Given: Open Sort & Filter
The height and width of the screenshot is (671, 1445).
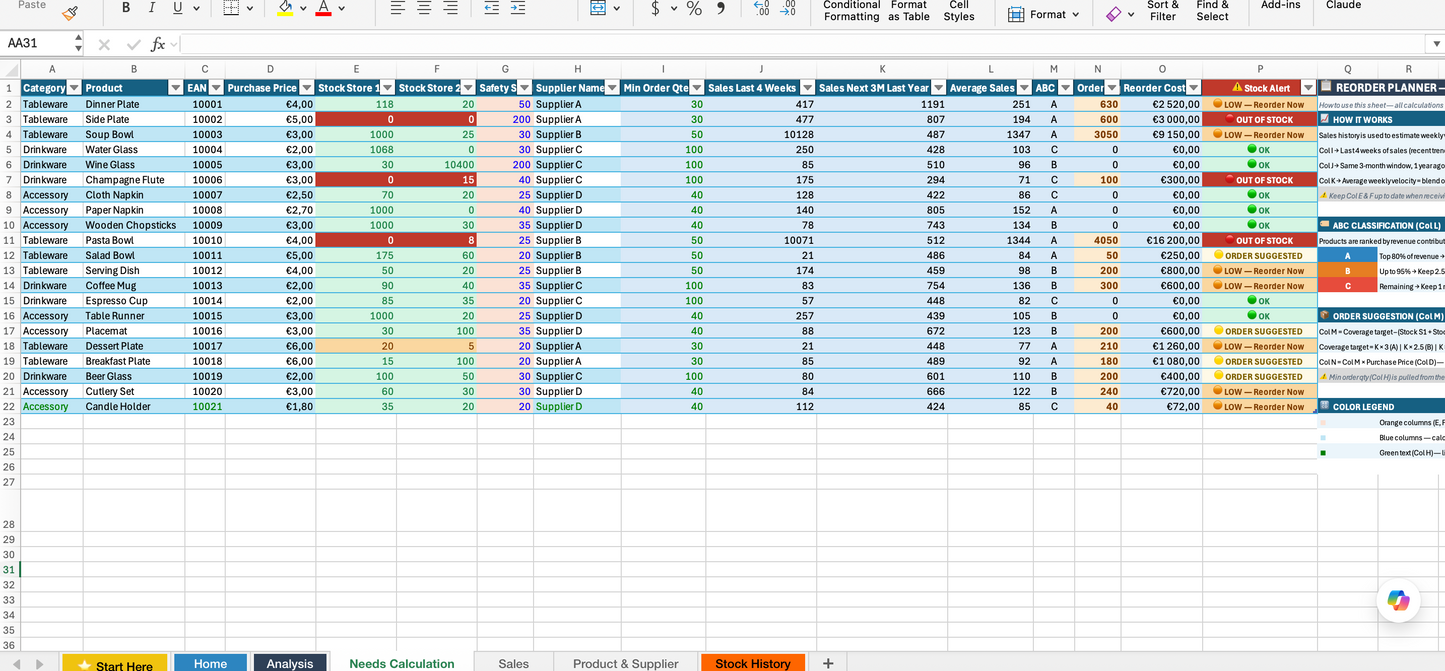Looking at the screenshot, I should tap(1163, 10).
